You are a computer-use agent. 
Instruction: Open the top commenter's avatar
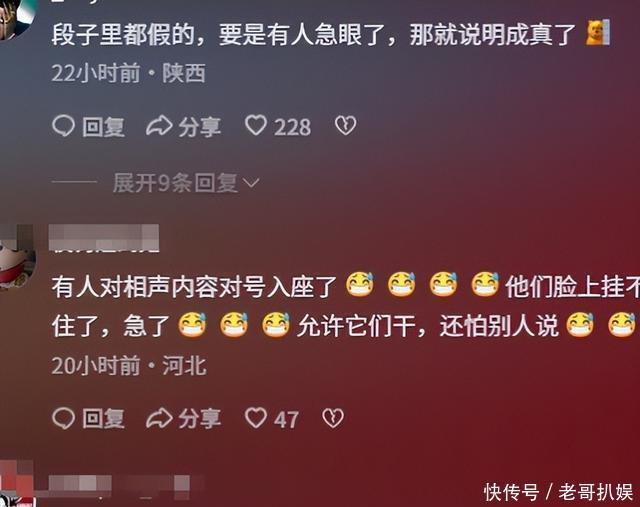pos(16,18)
